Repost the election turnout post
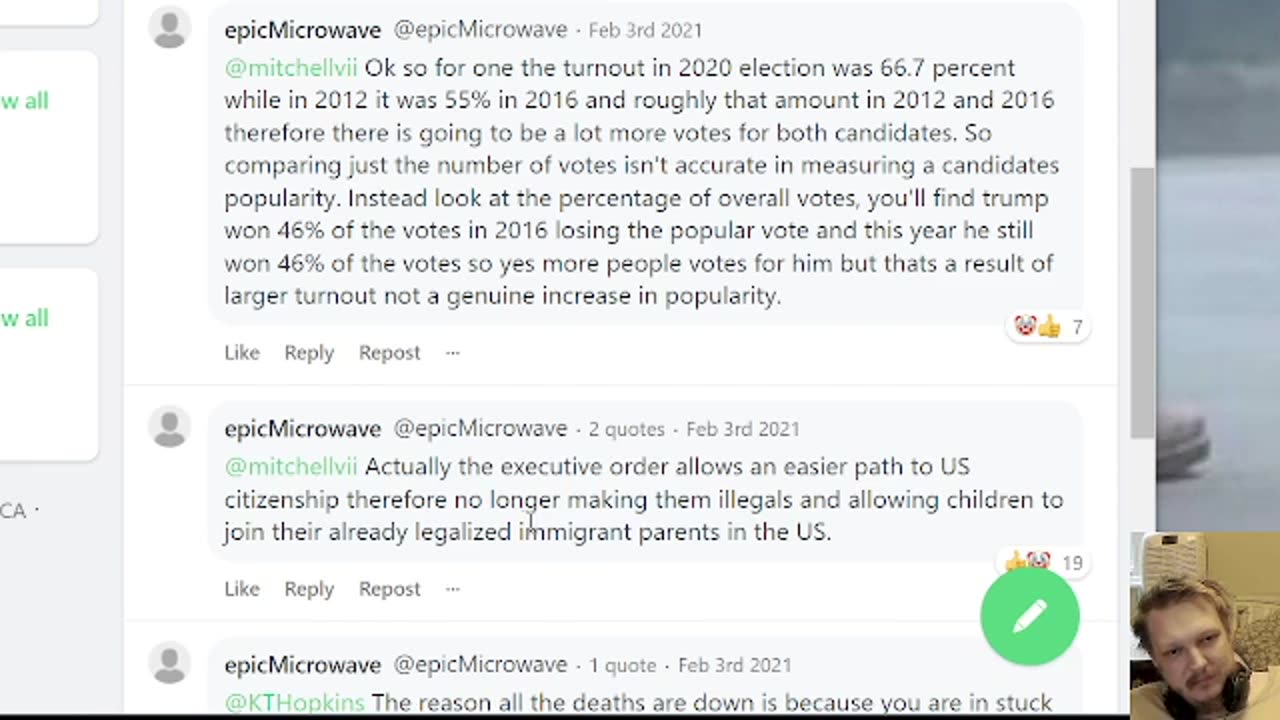Image resolution: width=1280 pixels, height=720 pixels. click(389, 353)
